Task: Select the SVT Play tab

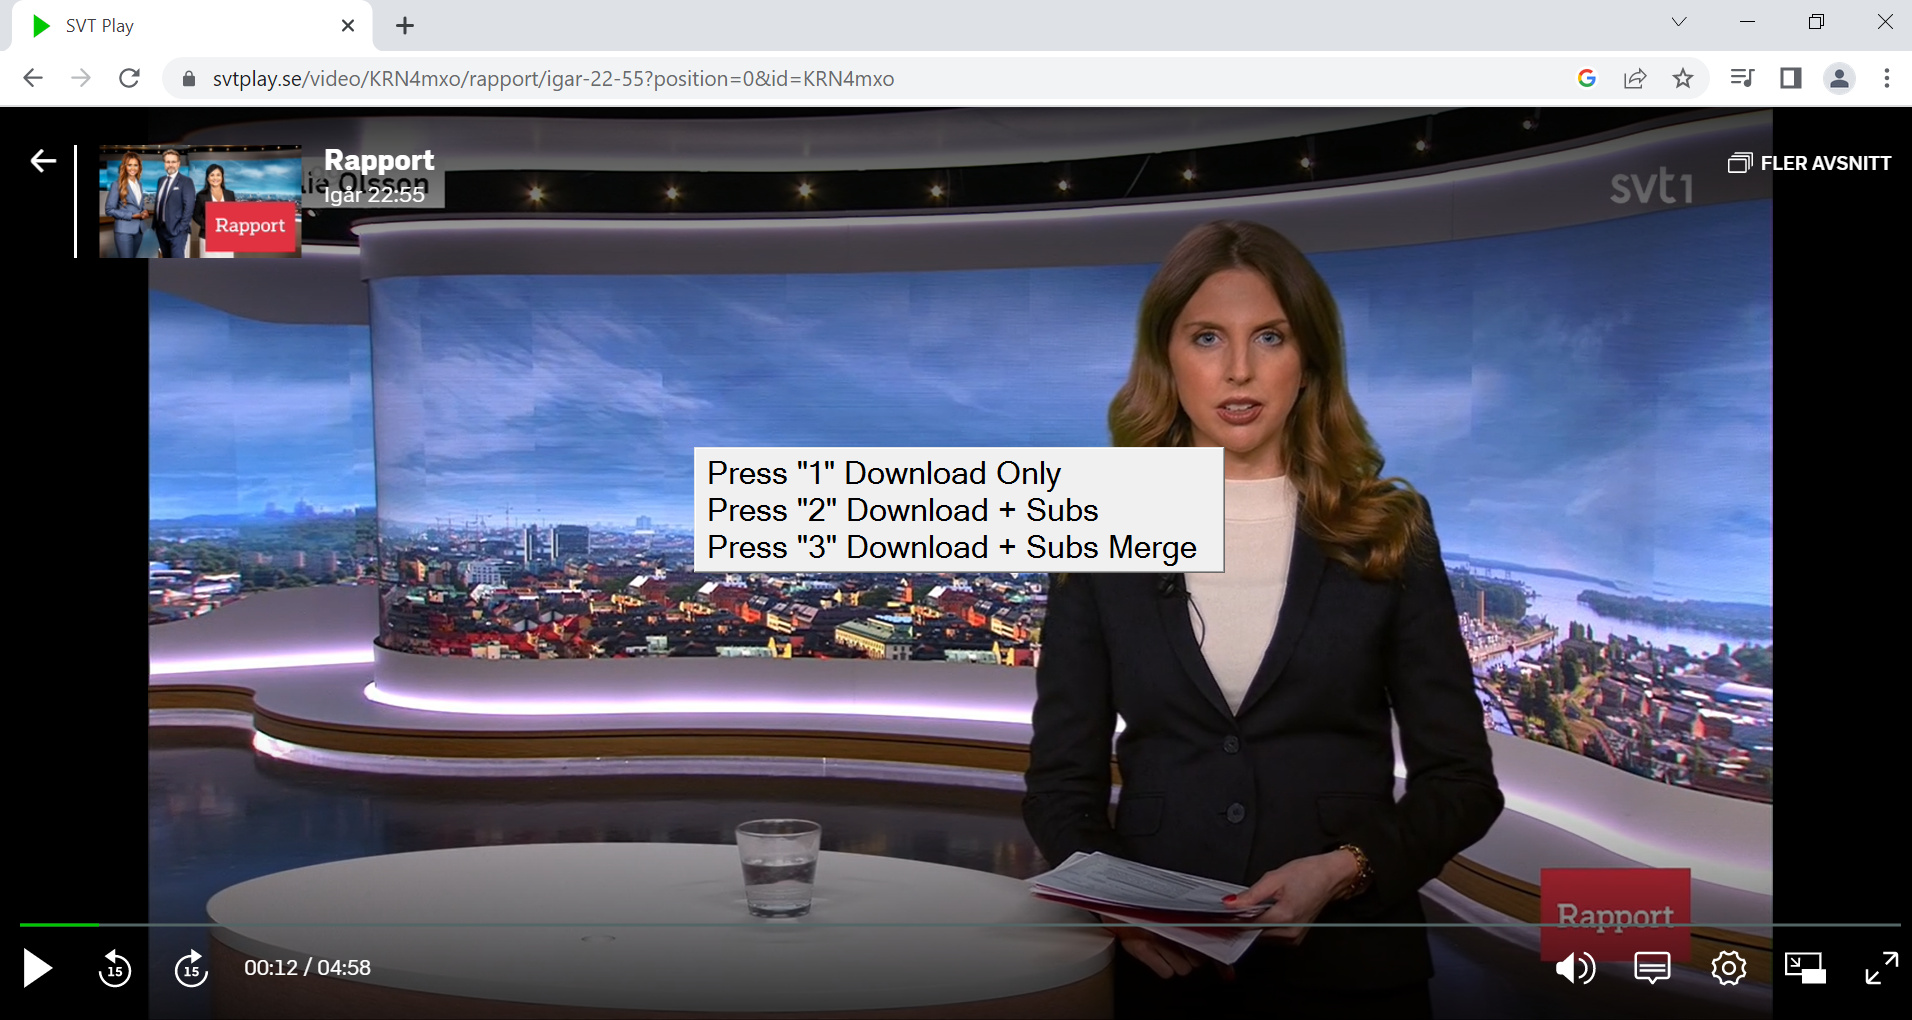Action: click(190, 26)
